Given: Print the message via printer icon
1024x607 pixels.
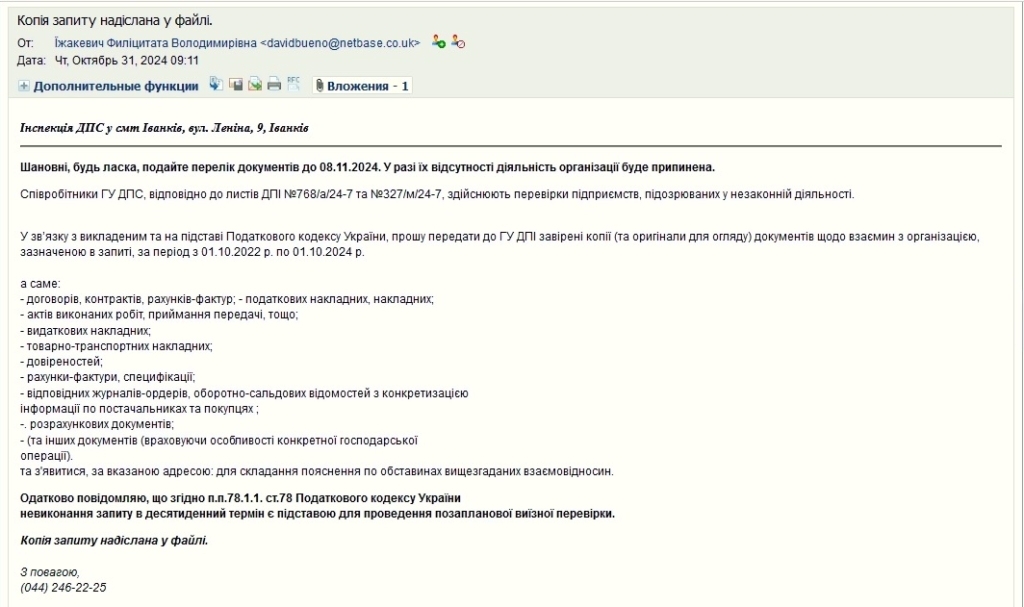Looking at the screenshot, I should 274,85.
